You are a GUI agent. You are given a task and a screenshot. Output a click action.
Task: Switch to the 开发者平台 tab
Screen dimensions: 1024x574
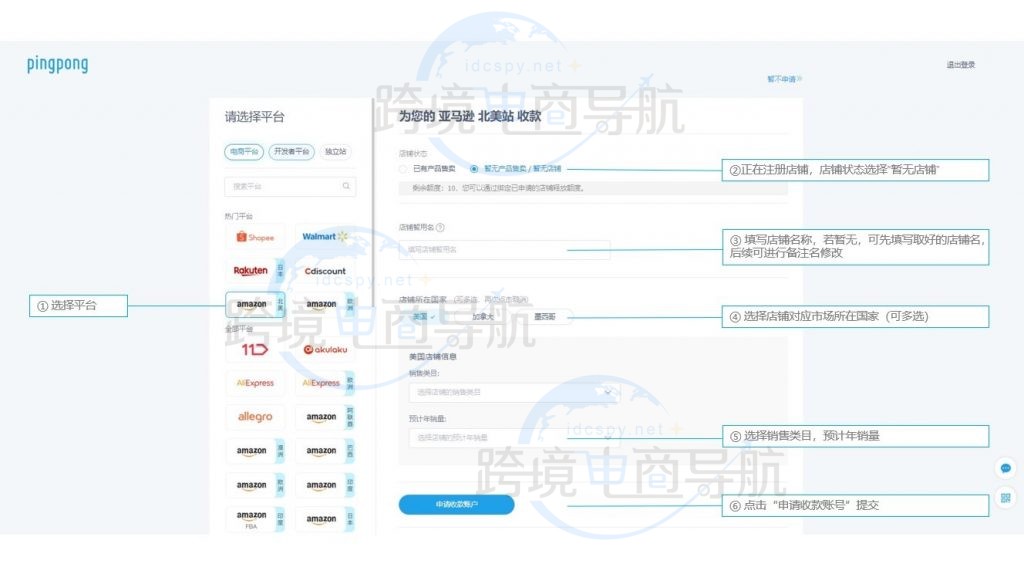tap(291, 151)
